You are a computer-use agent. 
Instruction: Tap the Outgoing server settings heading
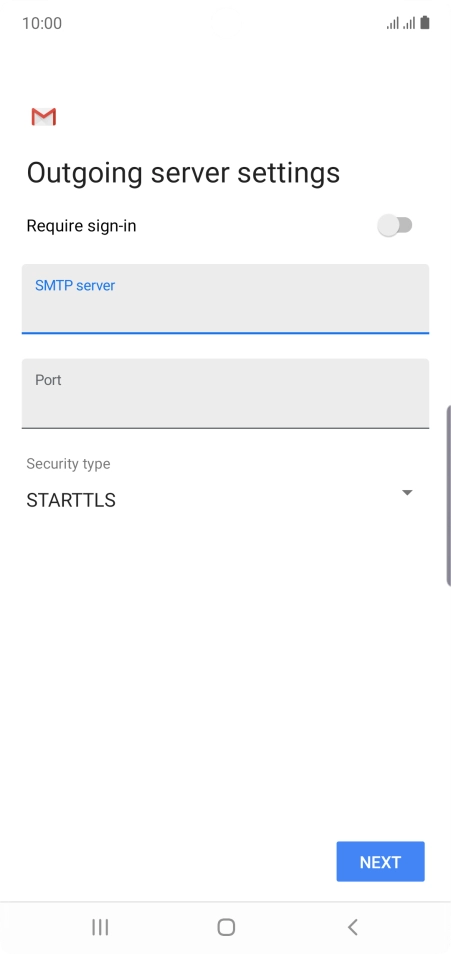(183, 173)
